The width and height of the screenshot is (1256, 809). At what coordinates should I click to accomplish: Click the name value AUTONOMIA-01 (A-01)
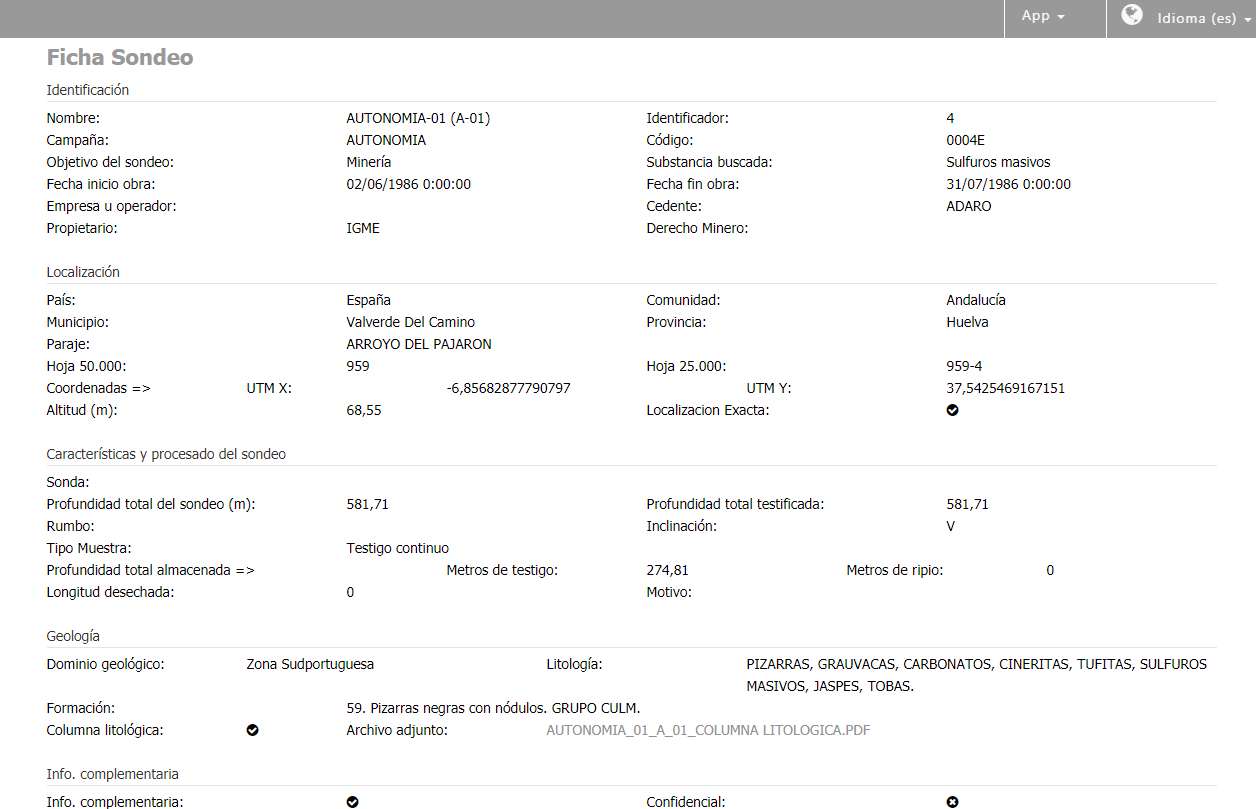(x=418, y=118)
